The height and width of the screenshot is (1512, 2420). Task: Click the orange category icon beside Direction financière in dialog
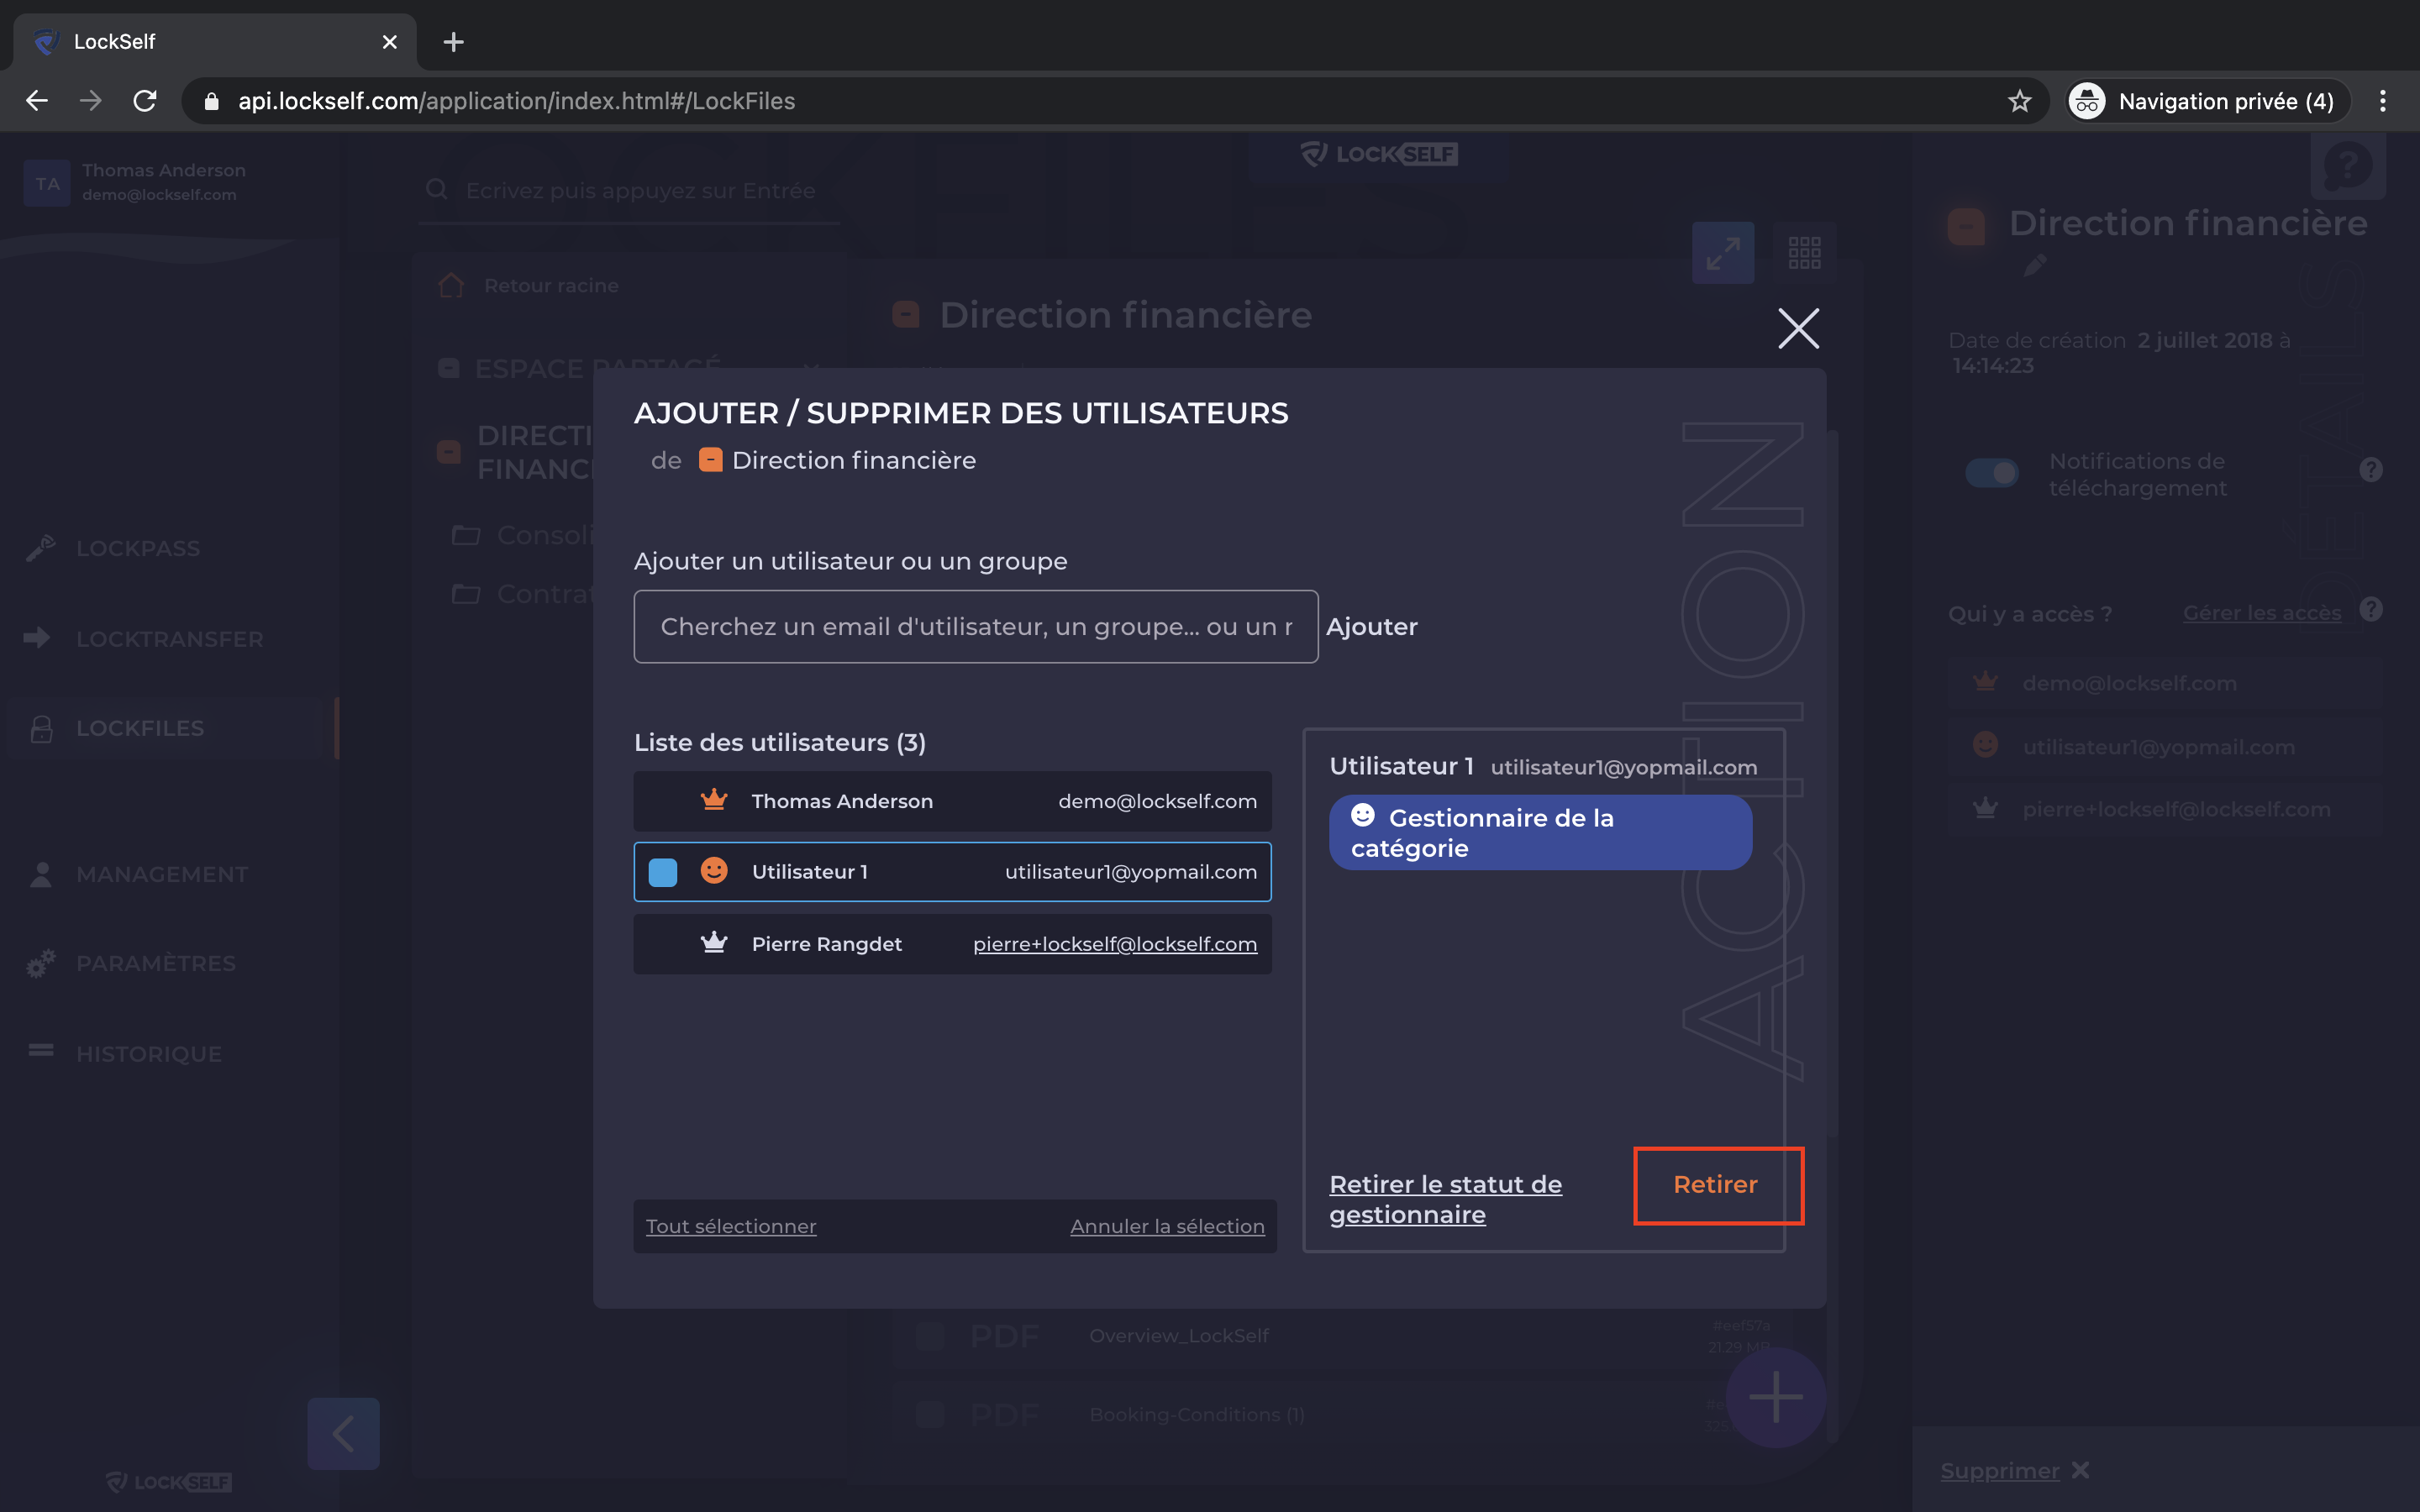pyautogui.click(x=710, y=460)
